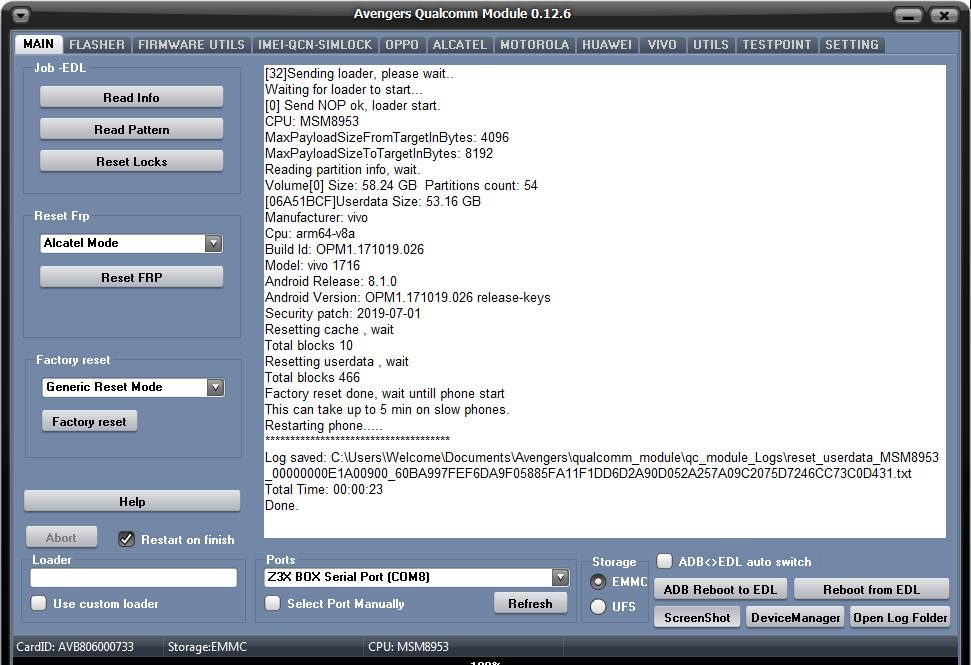Select the UFS storage radio button

tap(598, 606)
